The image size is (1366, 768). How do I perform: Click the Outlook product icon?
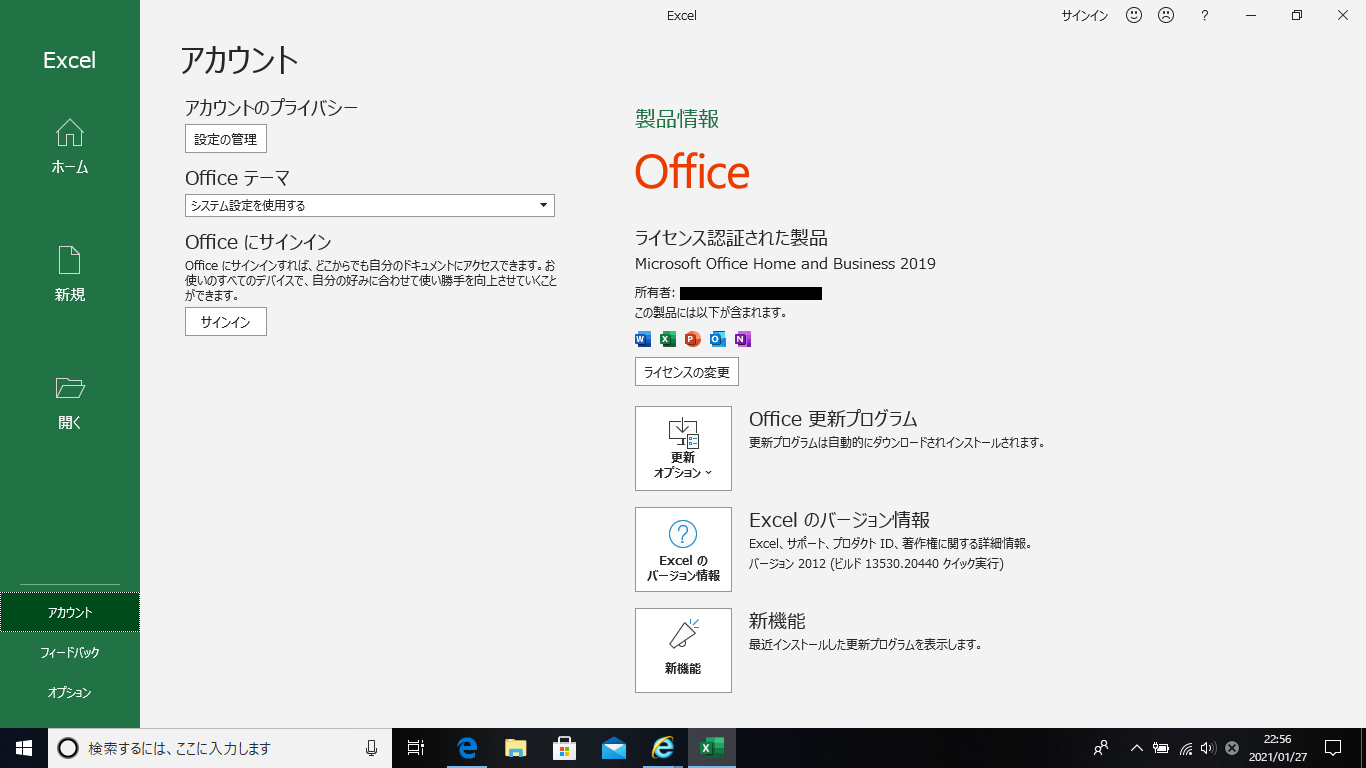(717, 339)
